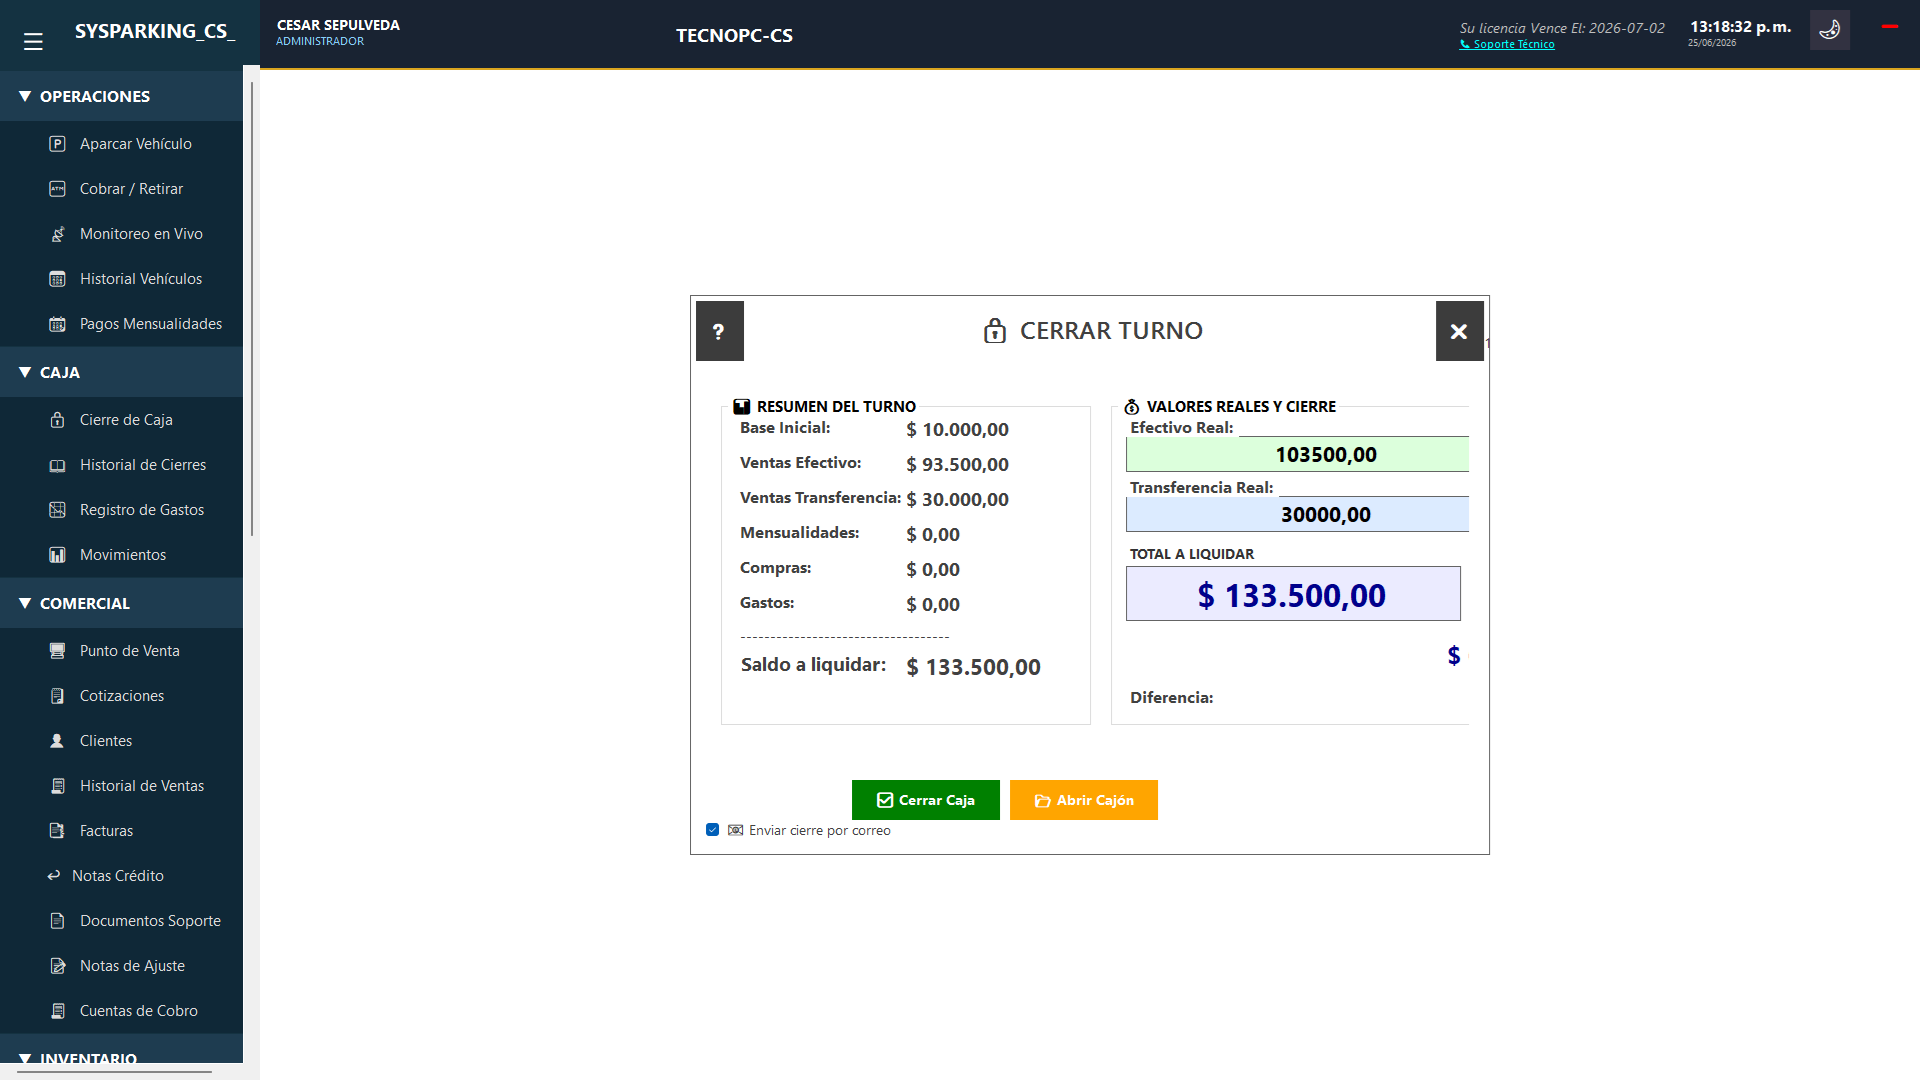Go to Historial de Cierres
This screenshot has width=1920, height=1080.
coord(121,465)
